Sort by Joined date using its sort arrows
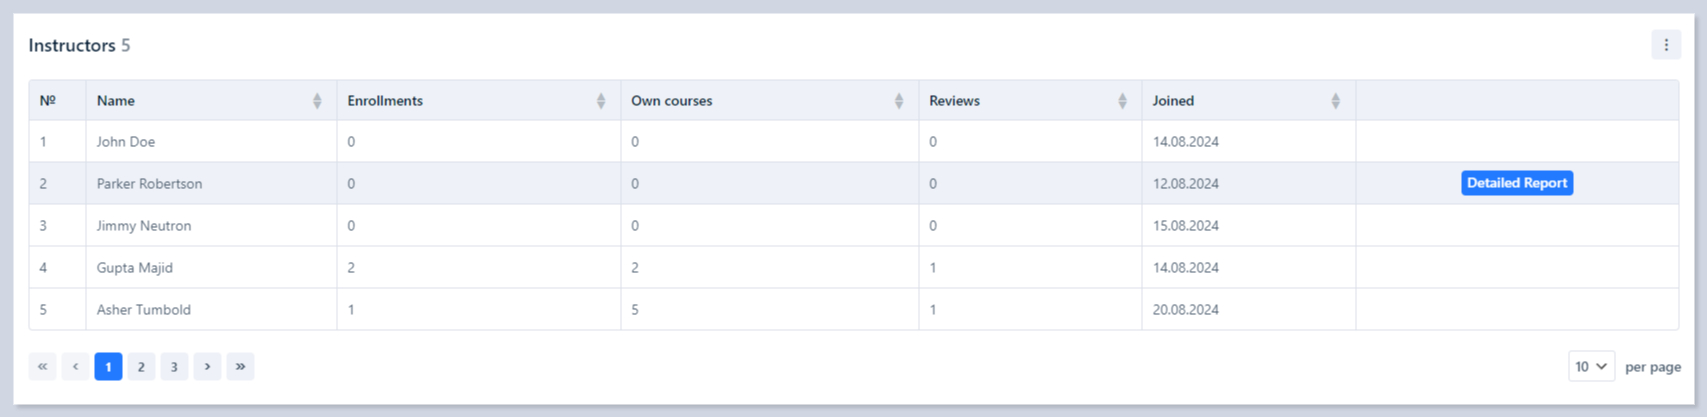This screenshot has width=1707, height=417. 1335,101
